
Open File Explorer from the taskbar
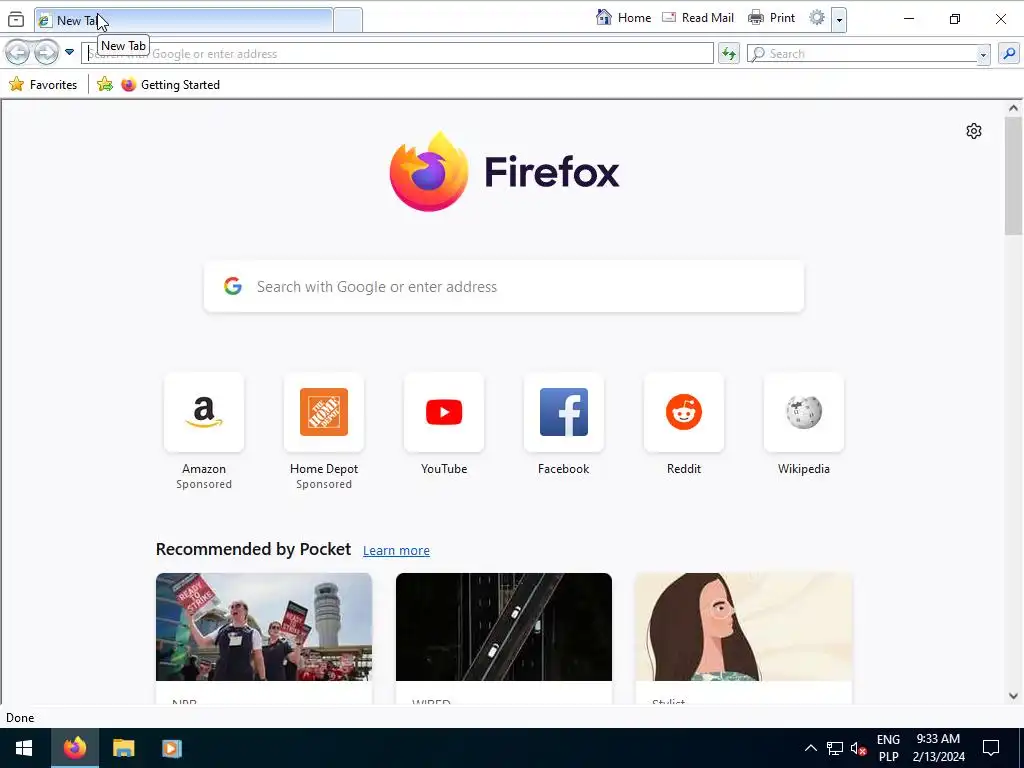pos(123,748)
